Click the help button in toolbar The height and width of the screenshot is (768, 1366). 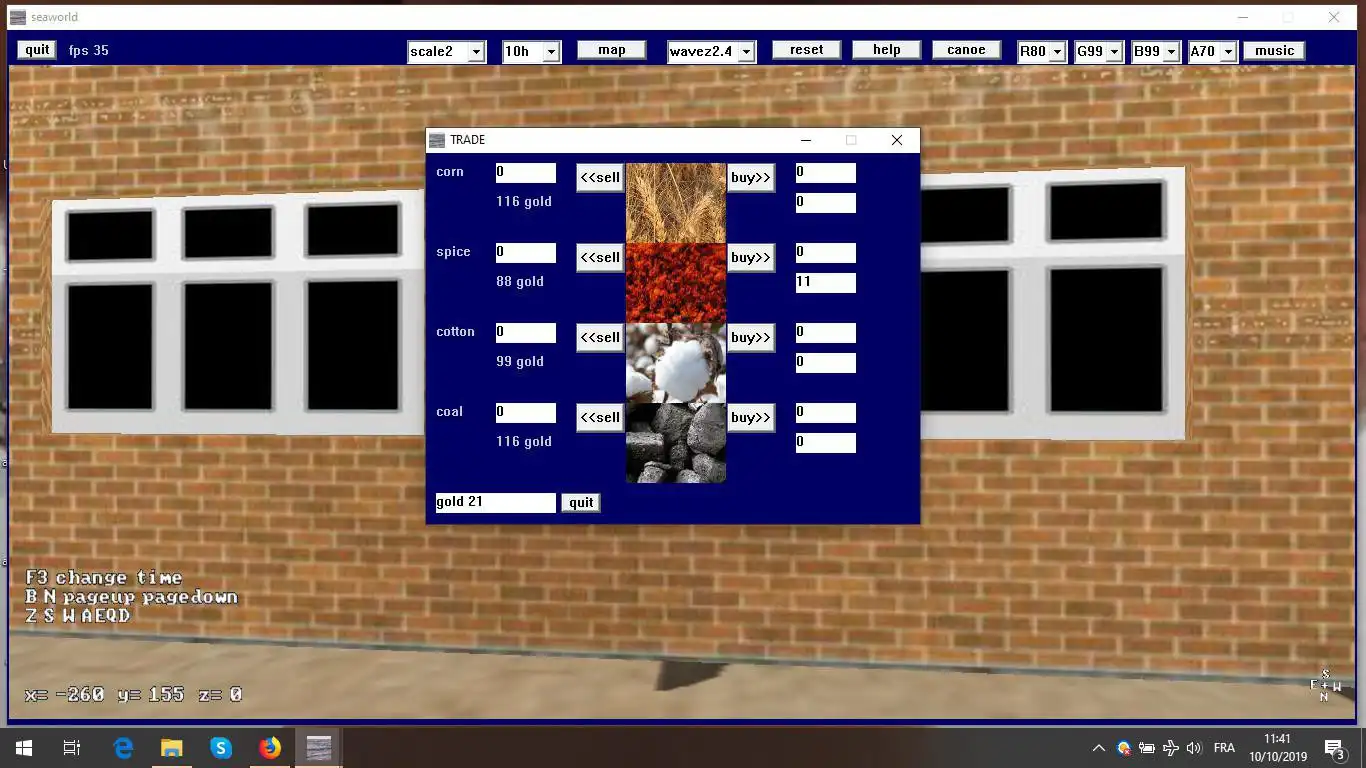coord(887,50)
